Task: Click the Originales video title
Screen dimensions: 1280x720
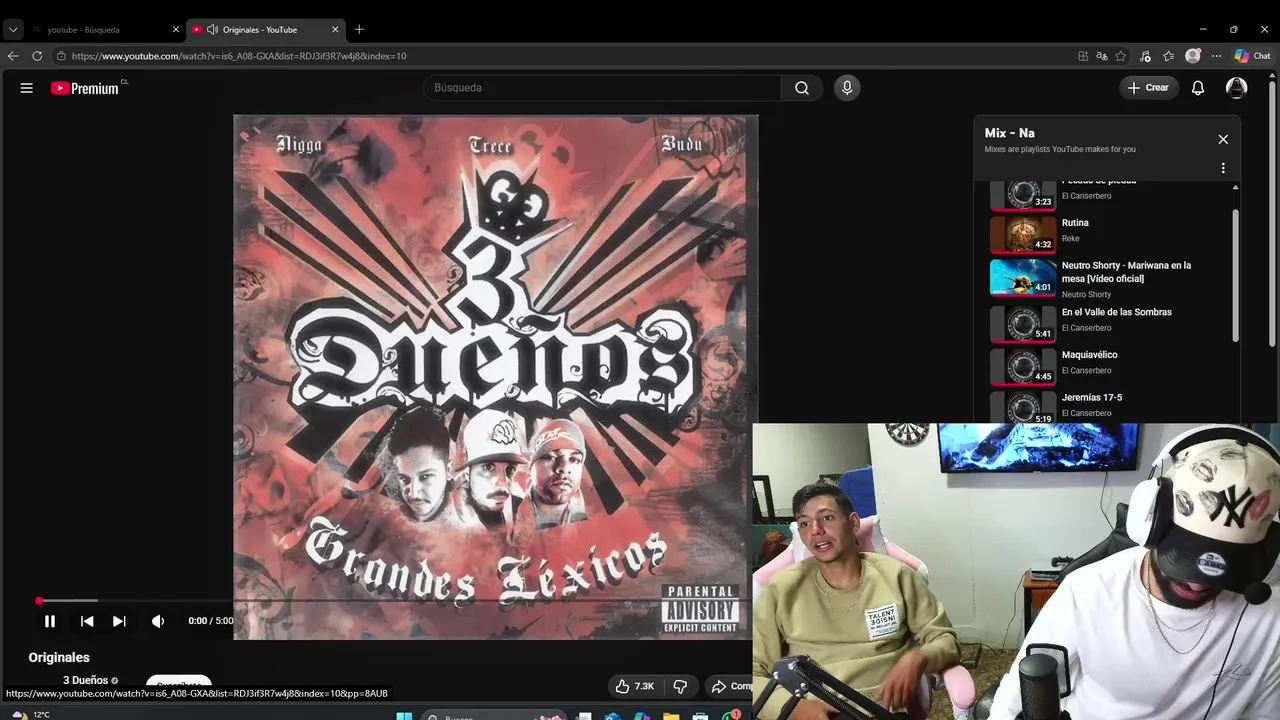Action: (x=59, y=657)
